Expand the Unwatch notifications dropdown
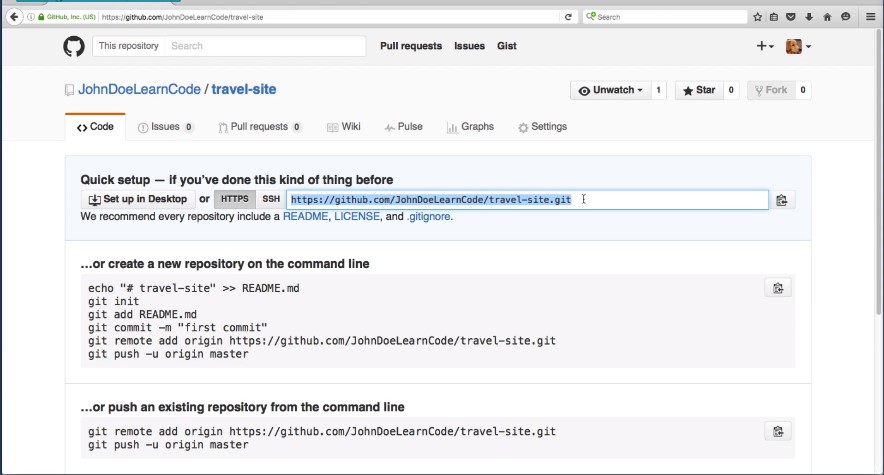The image size is (884, 475). tap(611, 90)
